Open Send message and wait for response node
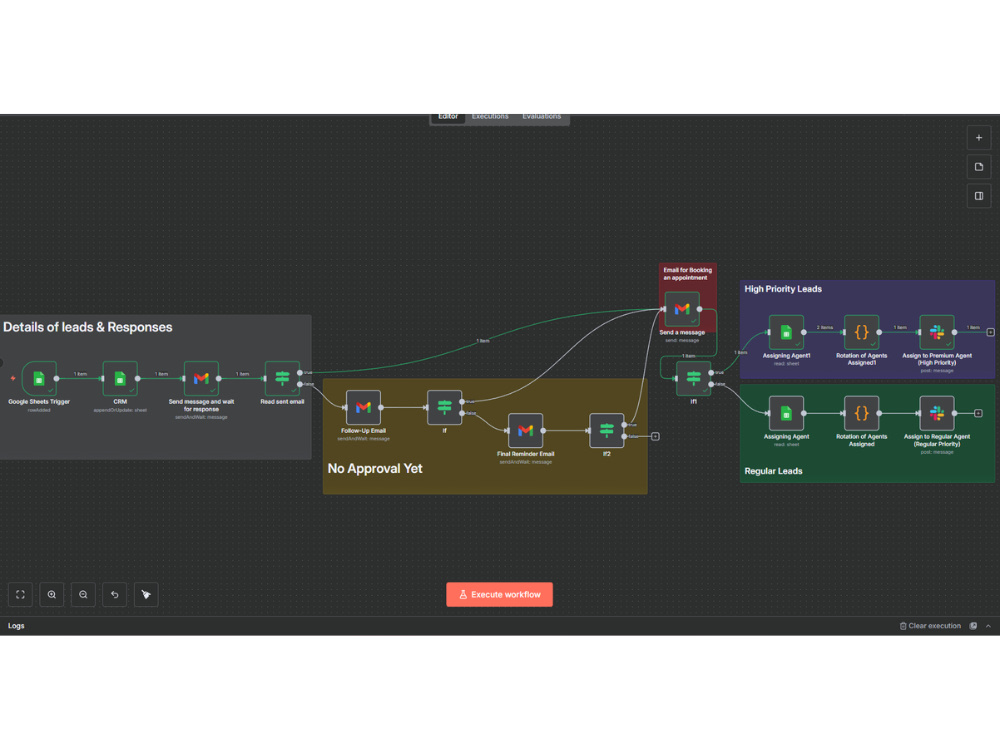Image resolution: width=1000 pixels, height=750 pixels. coord(201,378)
